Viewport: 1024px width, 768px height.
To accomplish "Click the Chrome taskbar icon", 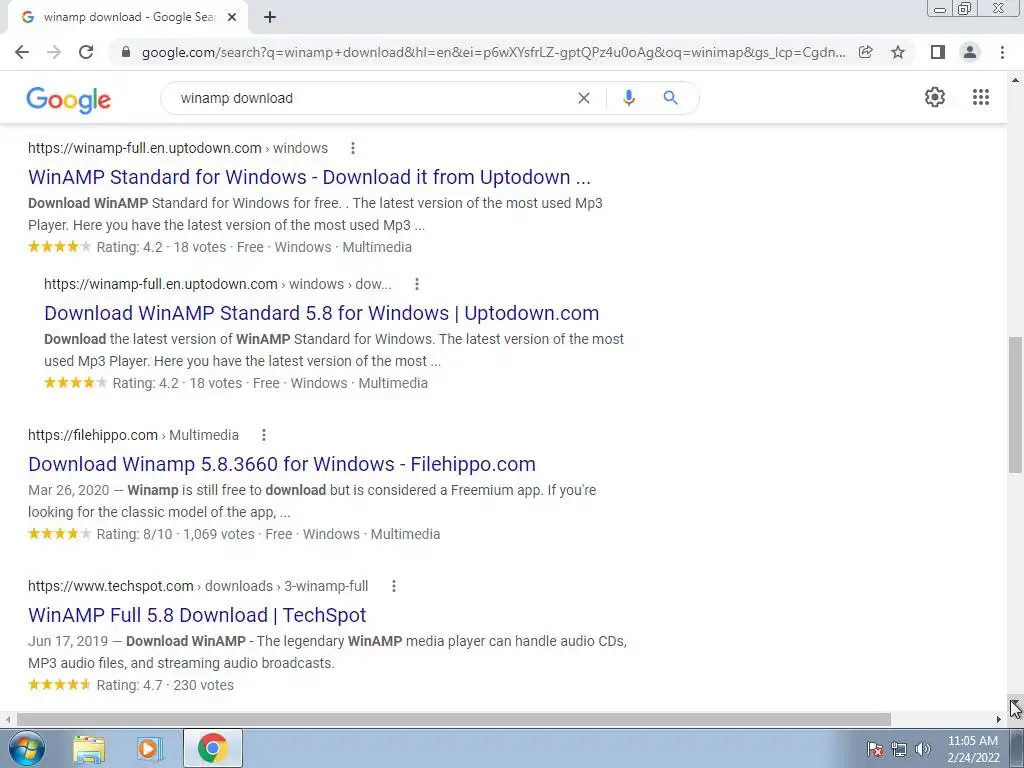I will 212,748.
